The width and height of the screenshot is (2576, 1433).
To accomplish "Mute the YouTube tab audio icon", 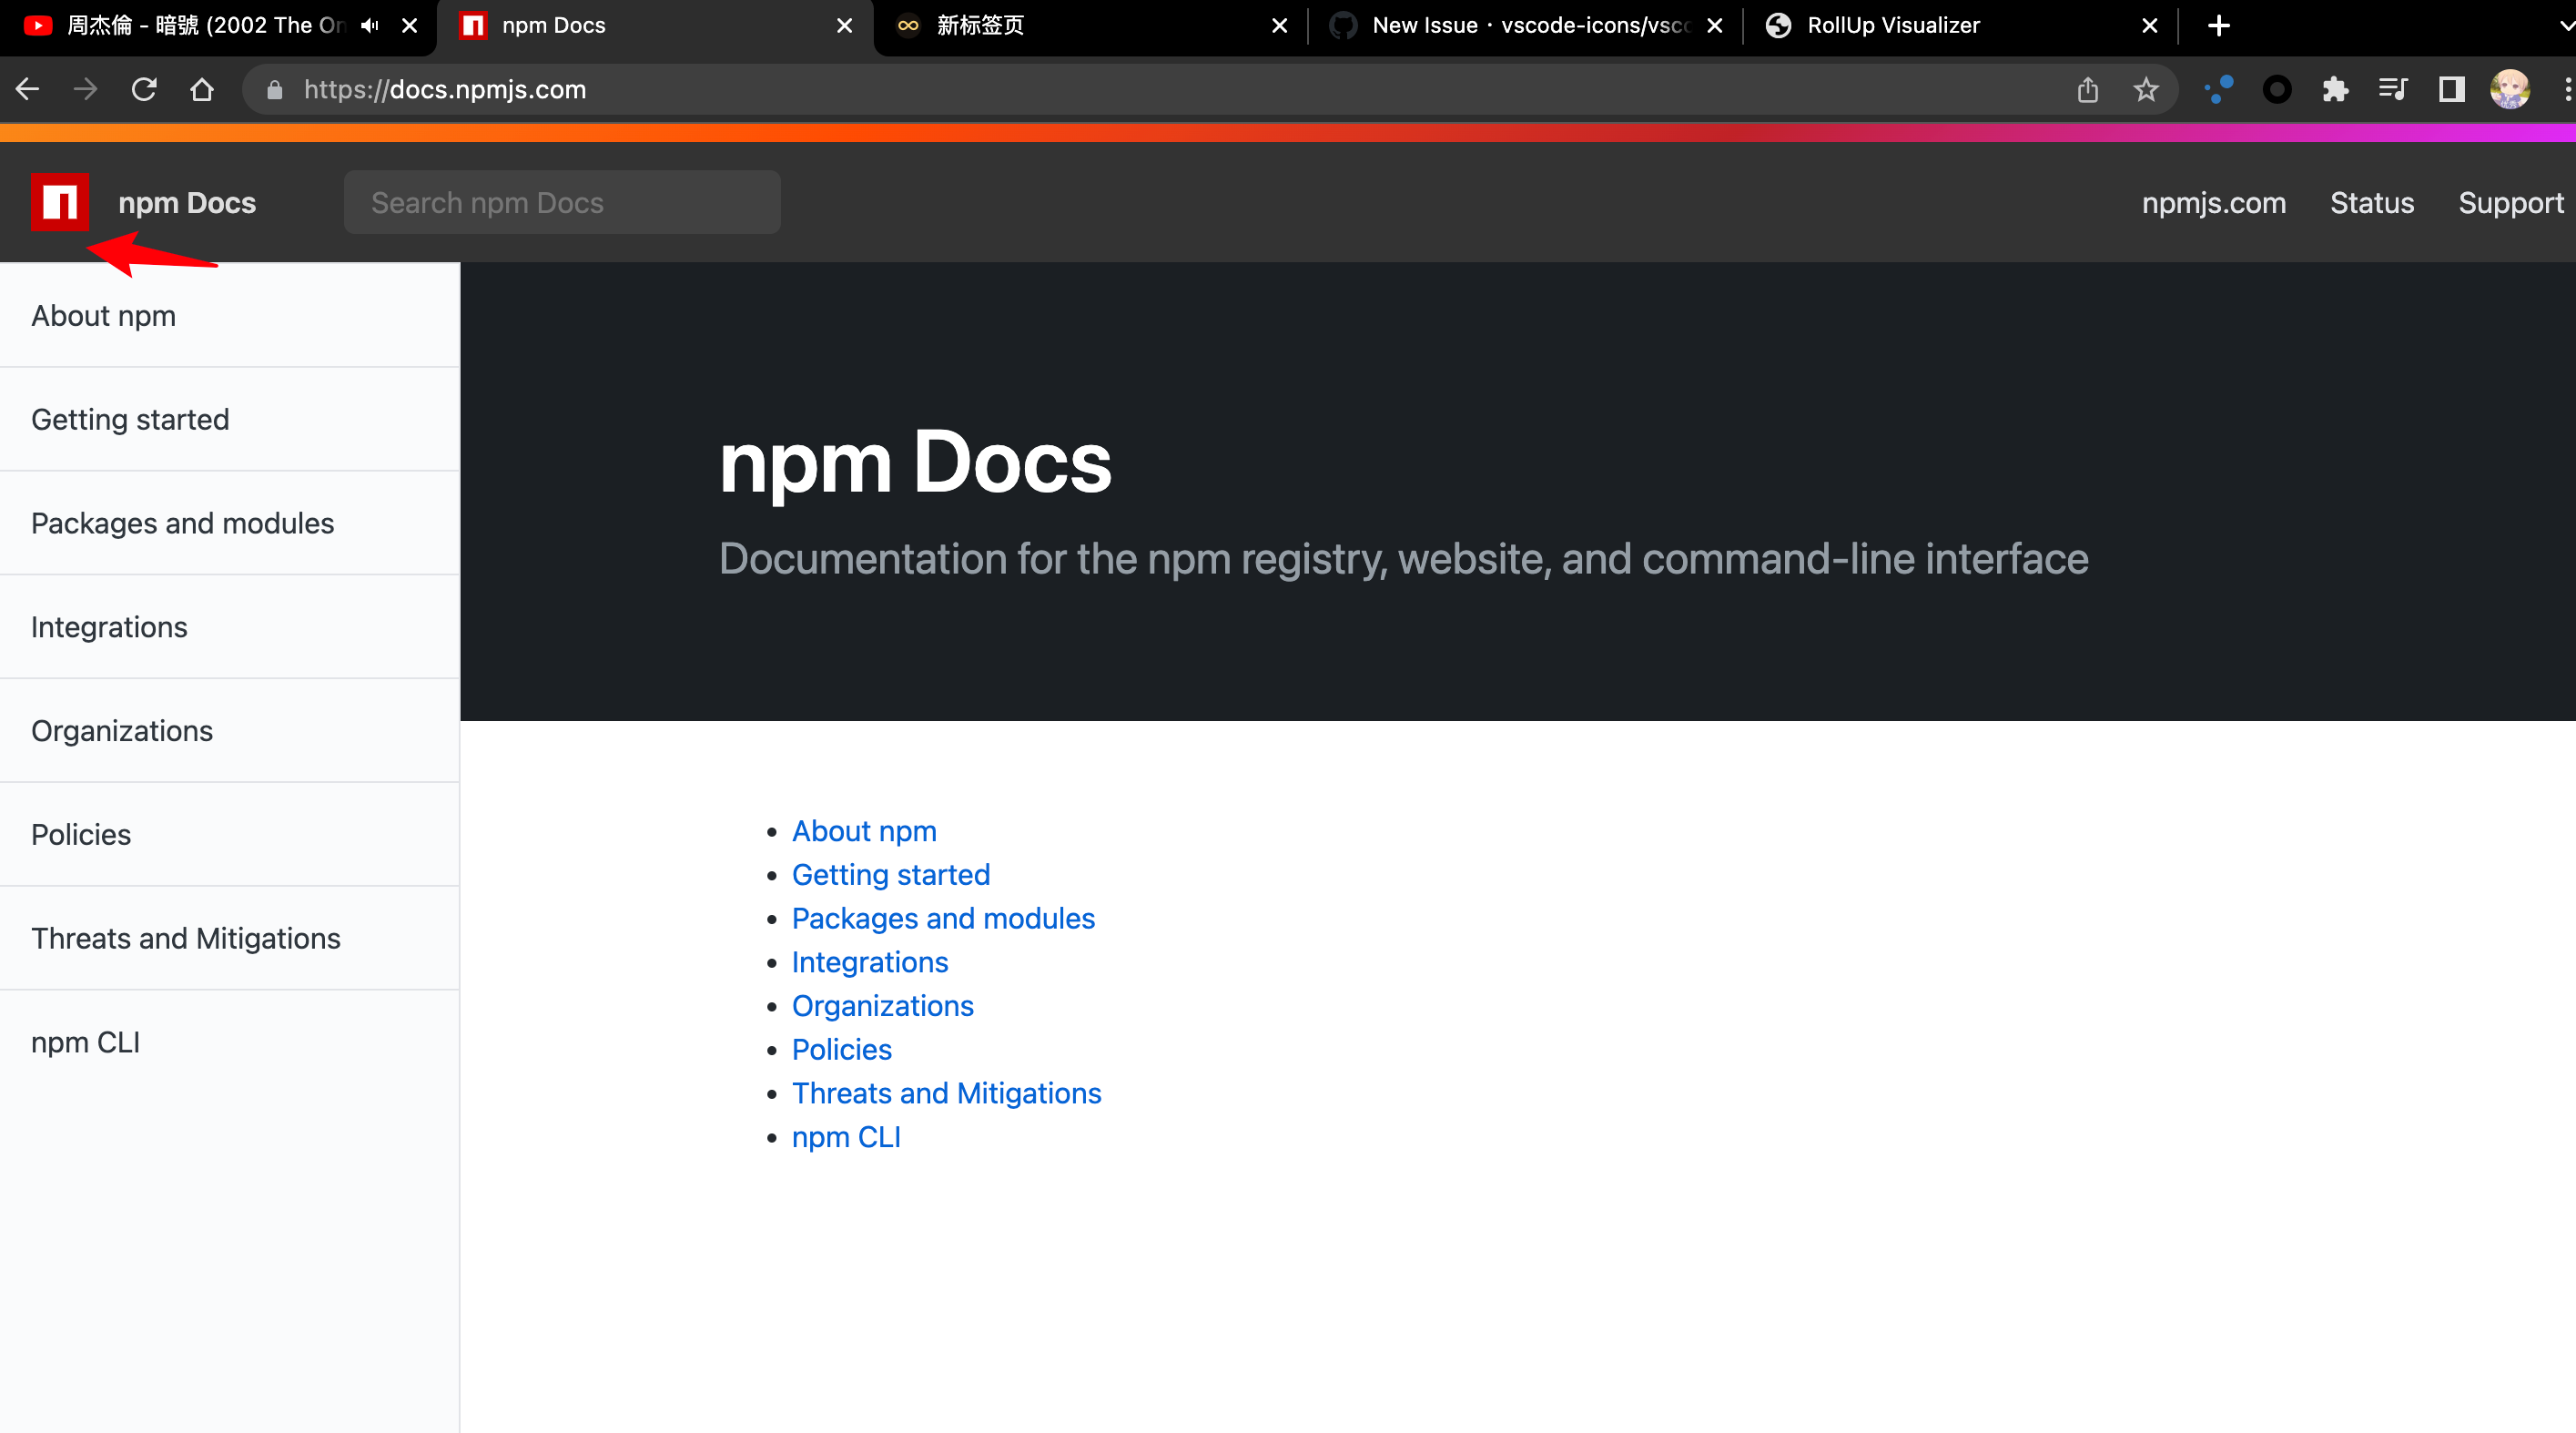I will pyautogui.click(x=370, y=26).
